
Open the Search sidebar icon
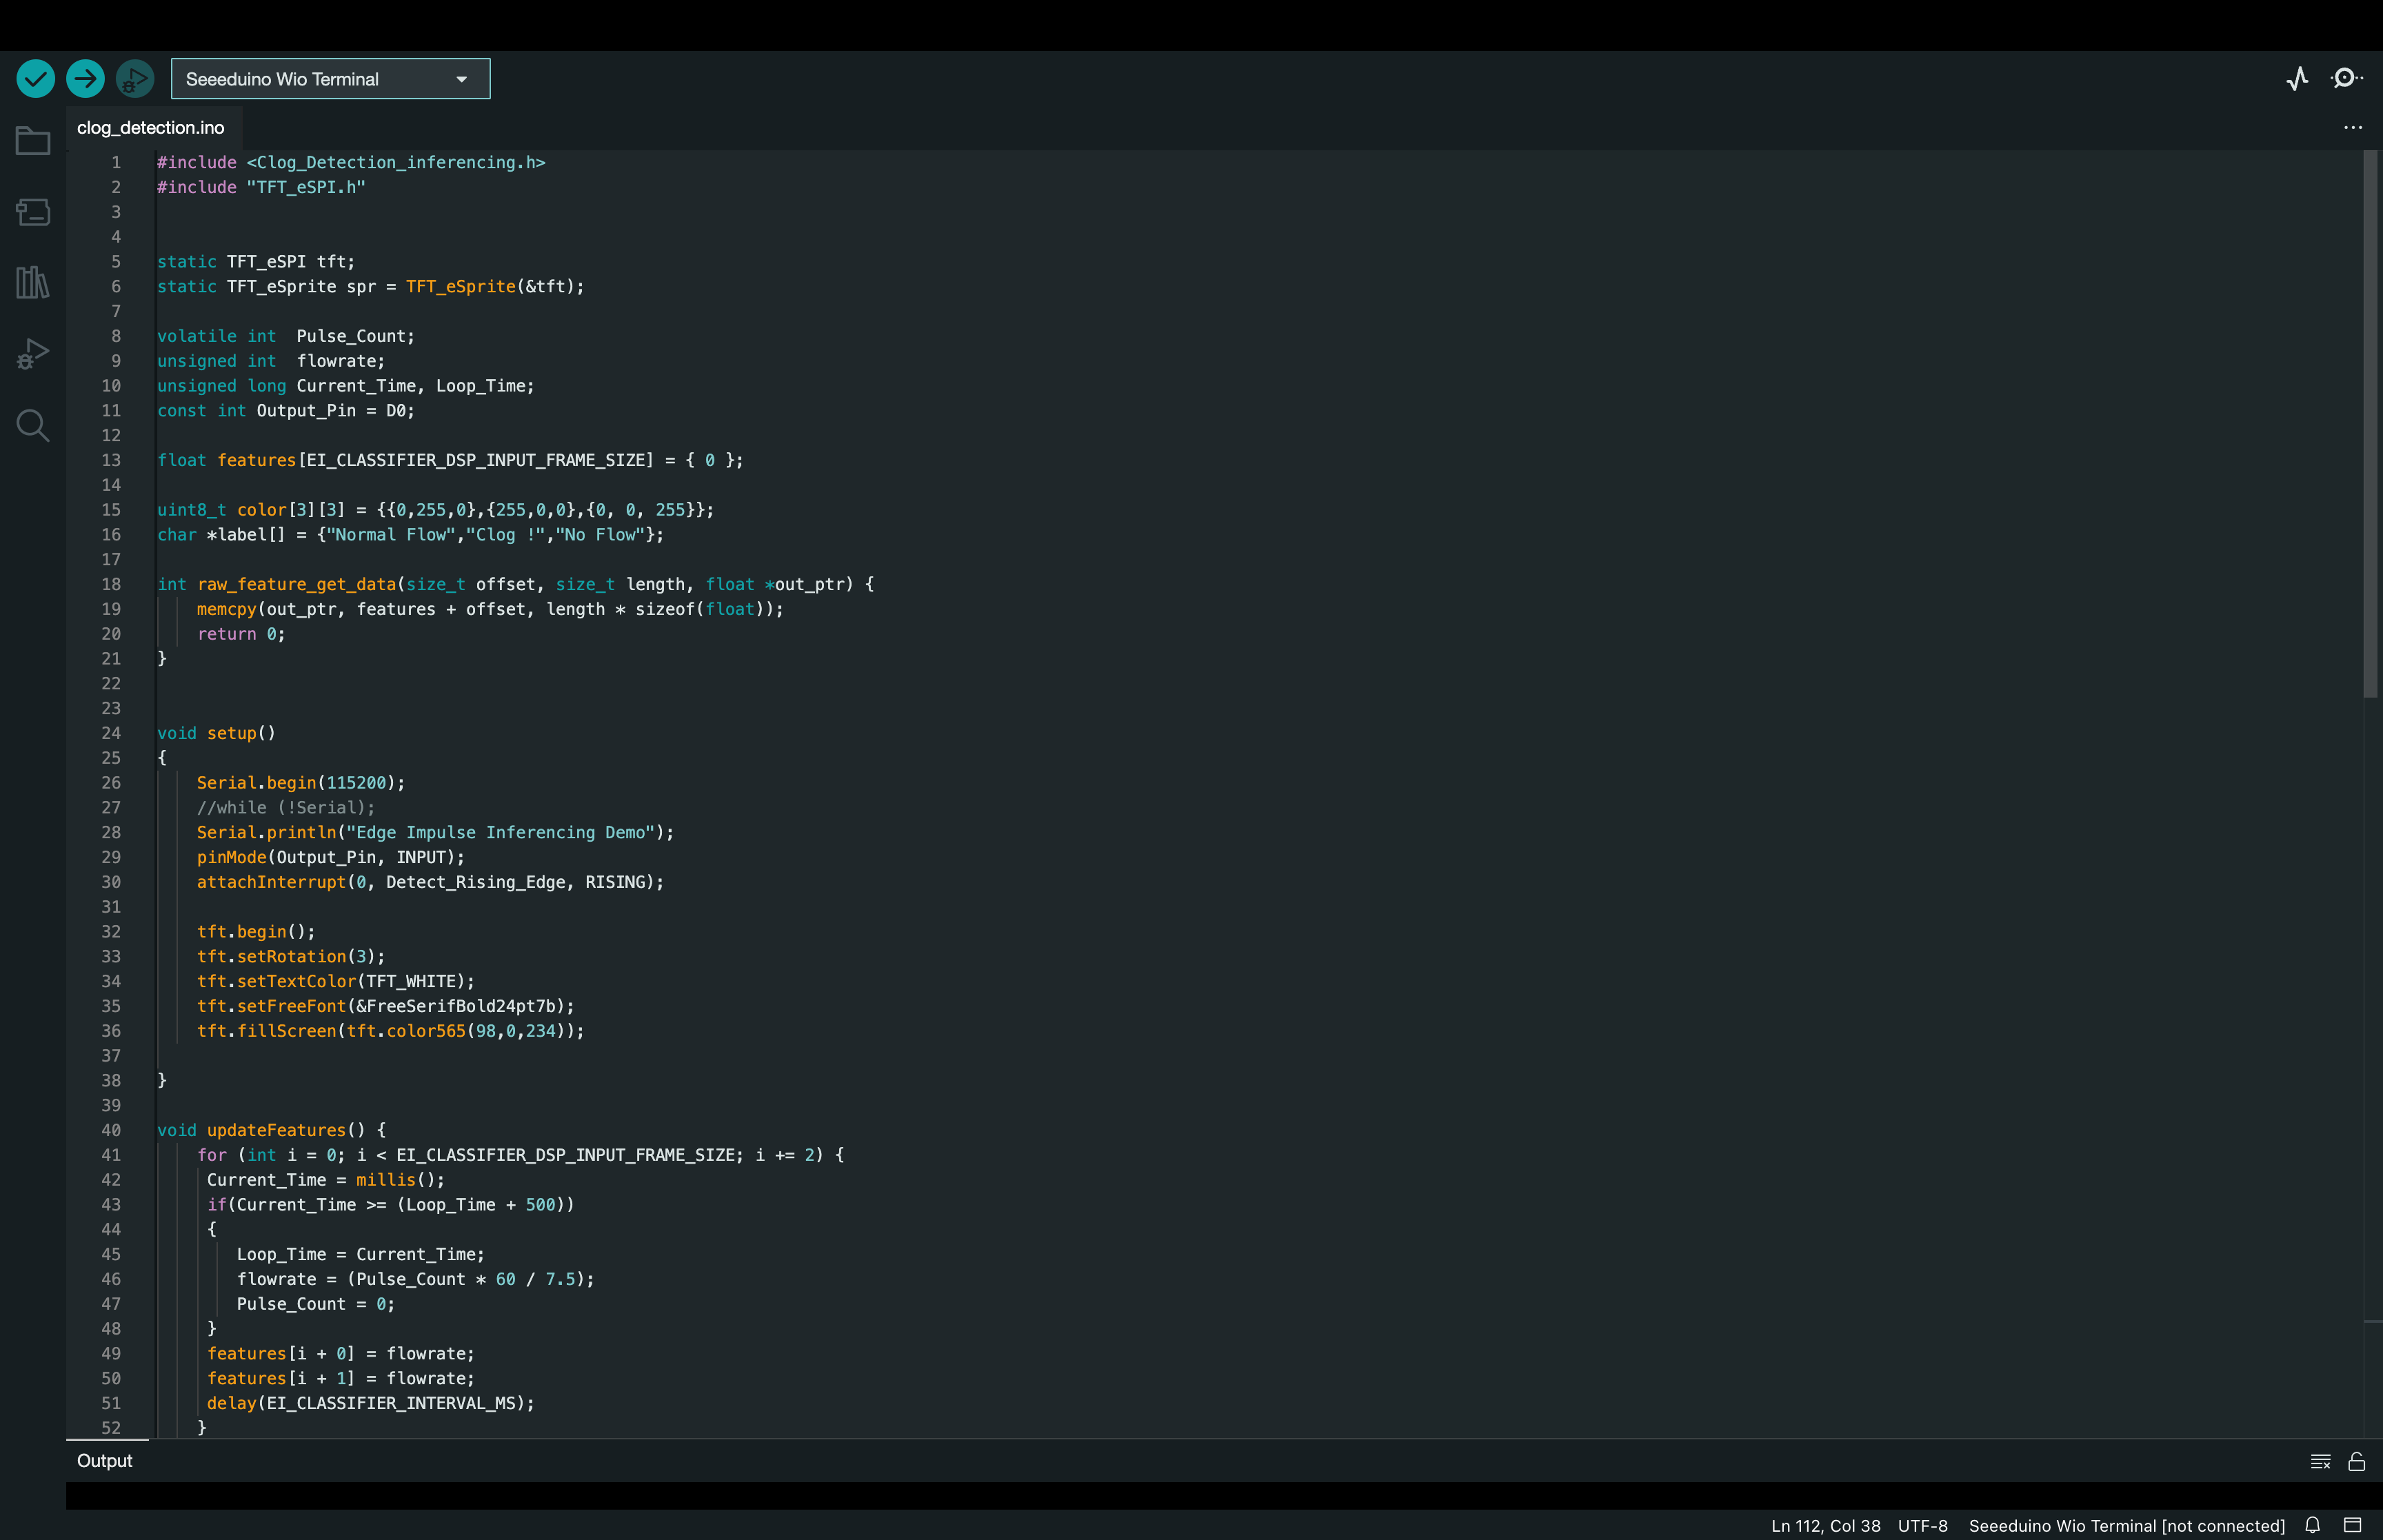point(33,425)
